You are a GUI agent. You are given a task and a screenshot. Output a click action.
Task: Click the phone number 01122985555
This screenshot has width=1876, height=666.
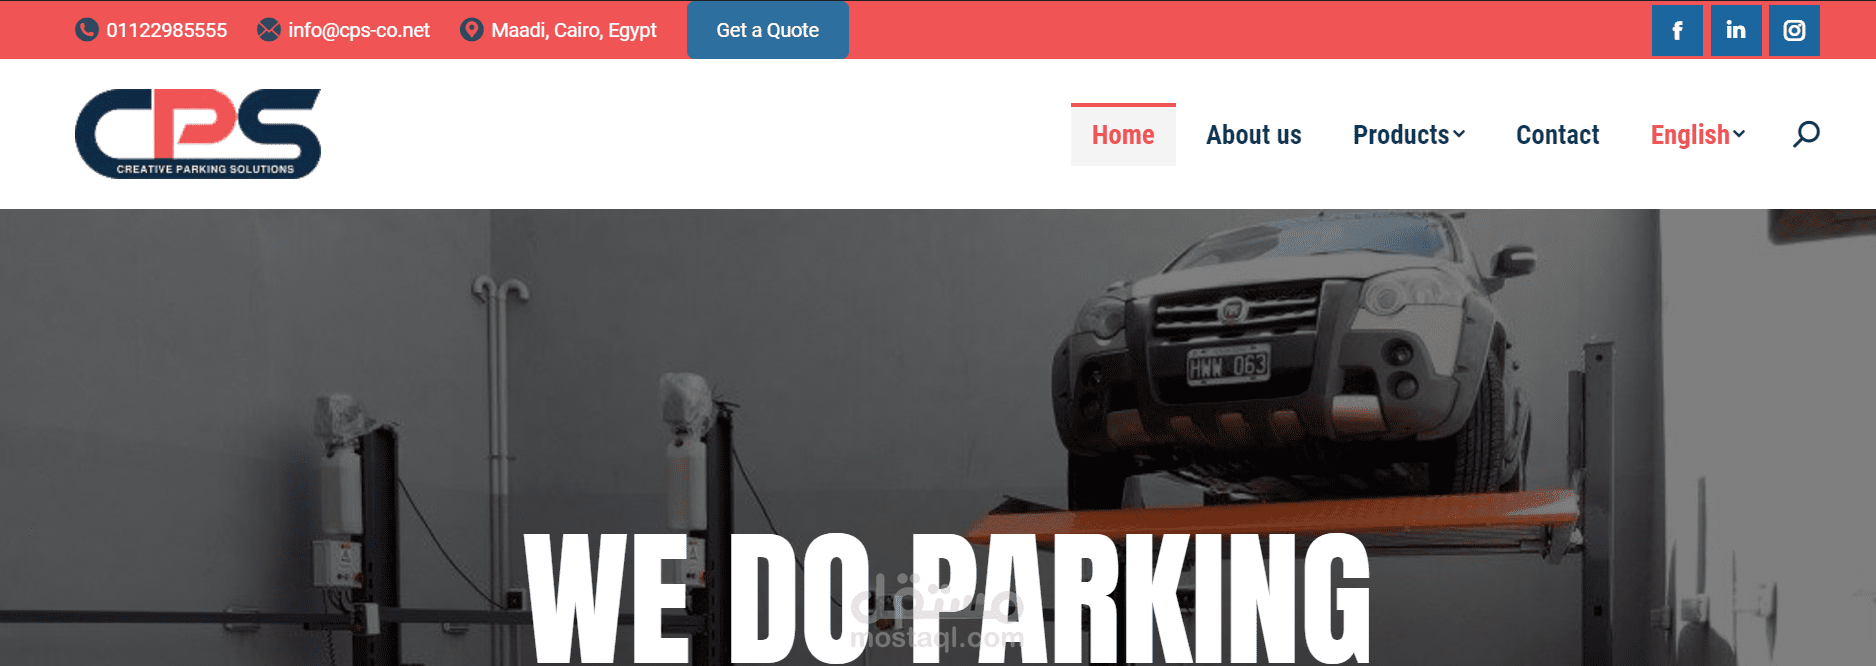point(167,30)
